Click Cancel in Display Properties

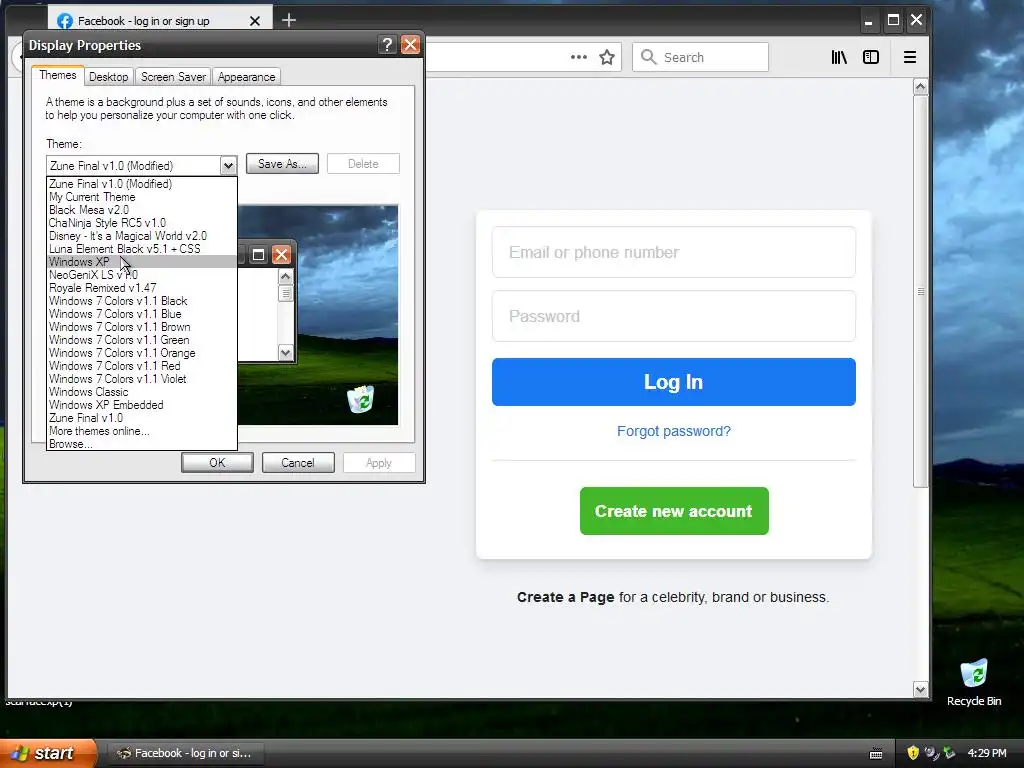pyautogui.click(x=298, y=463)
